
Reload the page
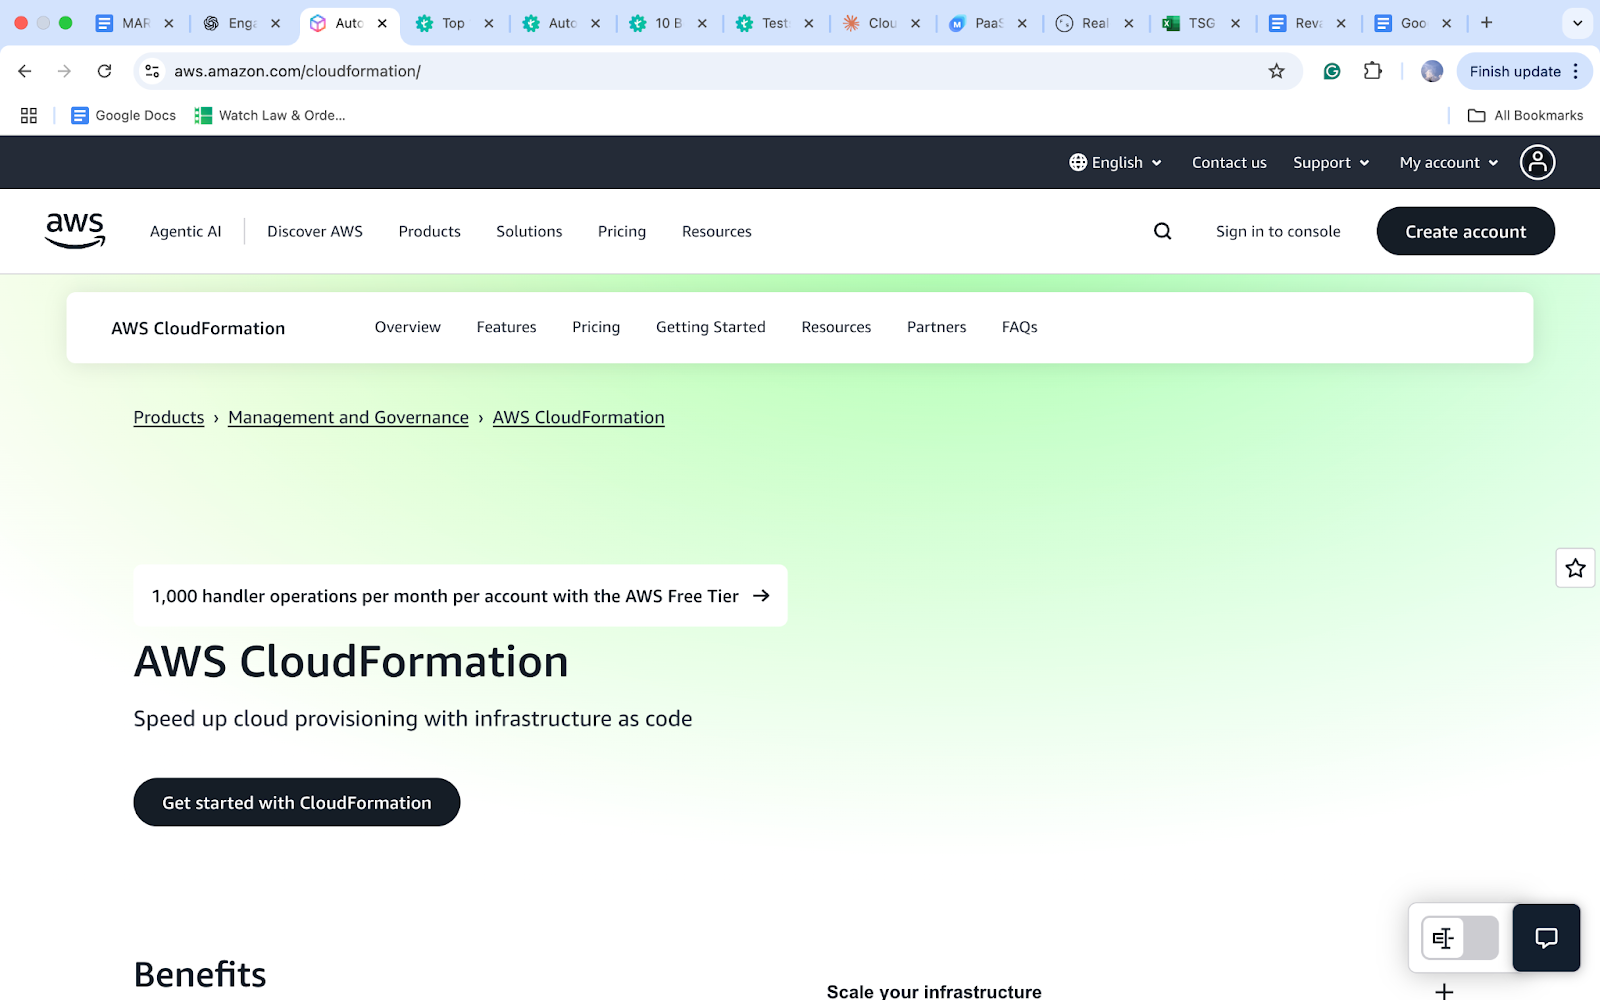(104, 71)
